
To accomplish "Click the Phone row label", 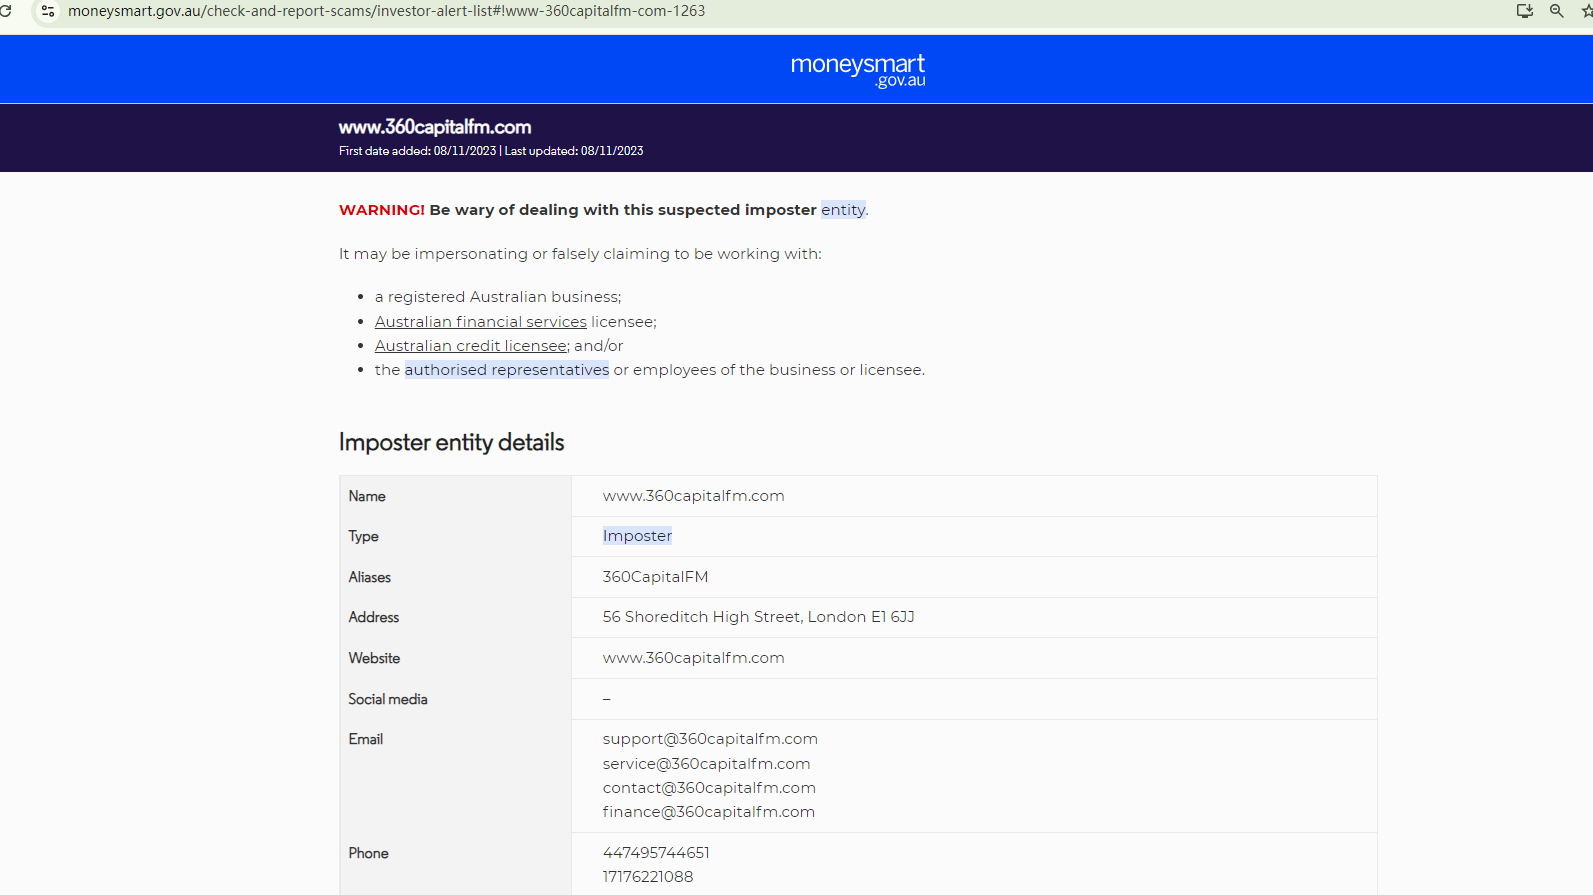I will pos(369,853).
